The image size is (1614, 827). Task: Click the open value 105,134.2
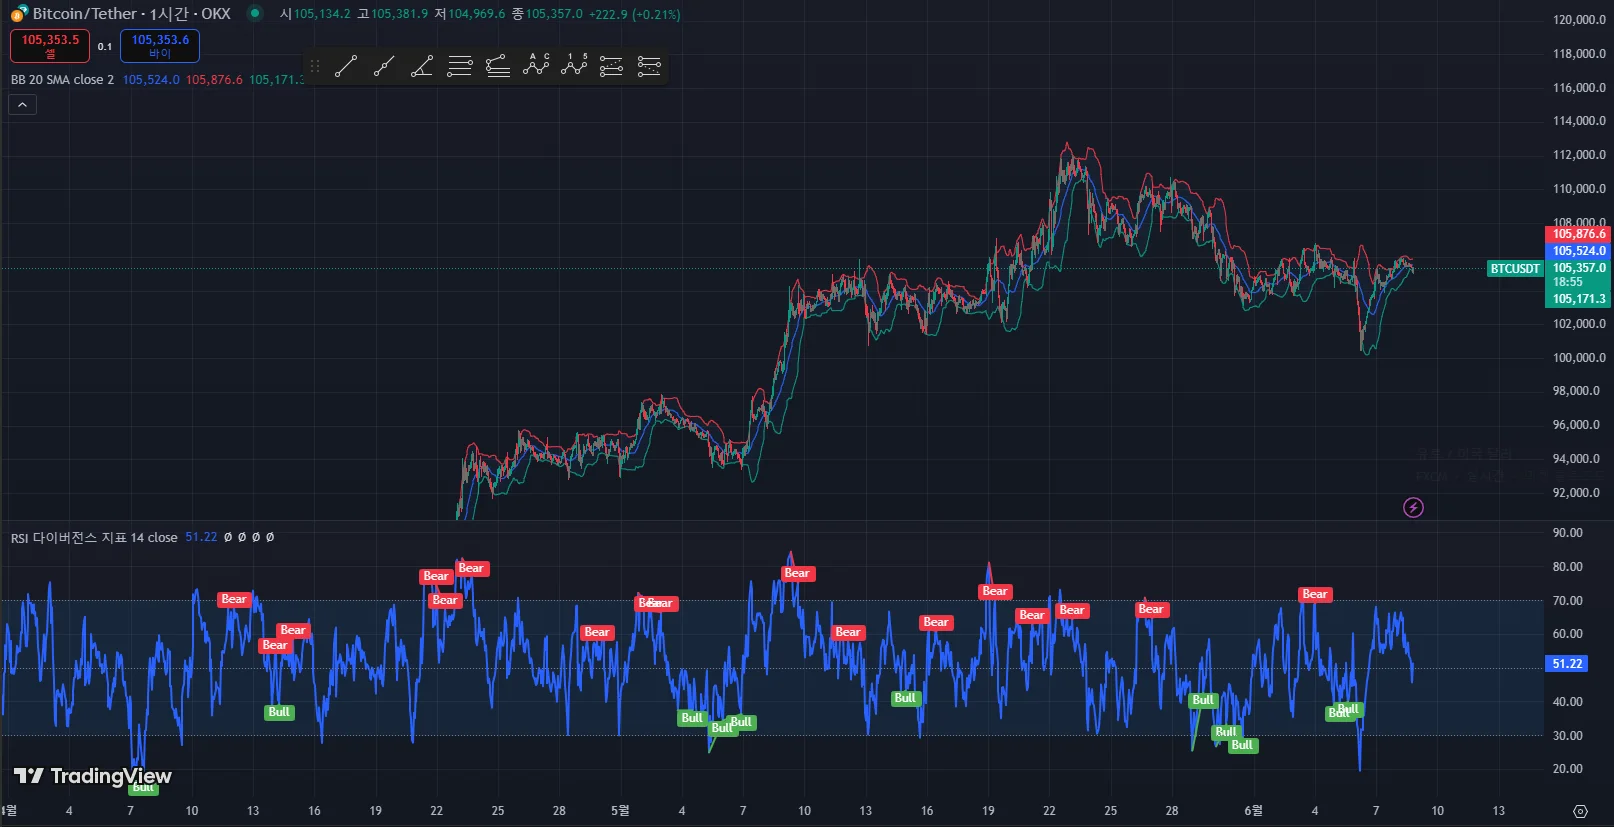(x=322, y=14)
